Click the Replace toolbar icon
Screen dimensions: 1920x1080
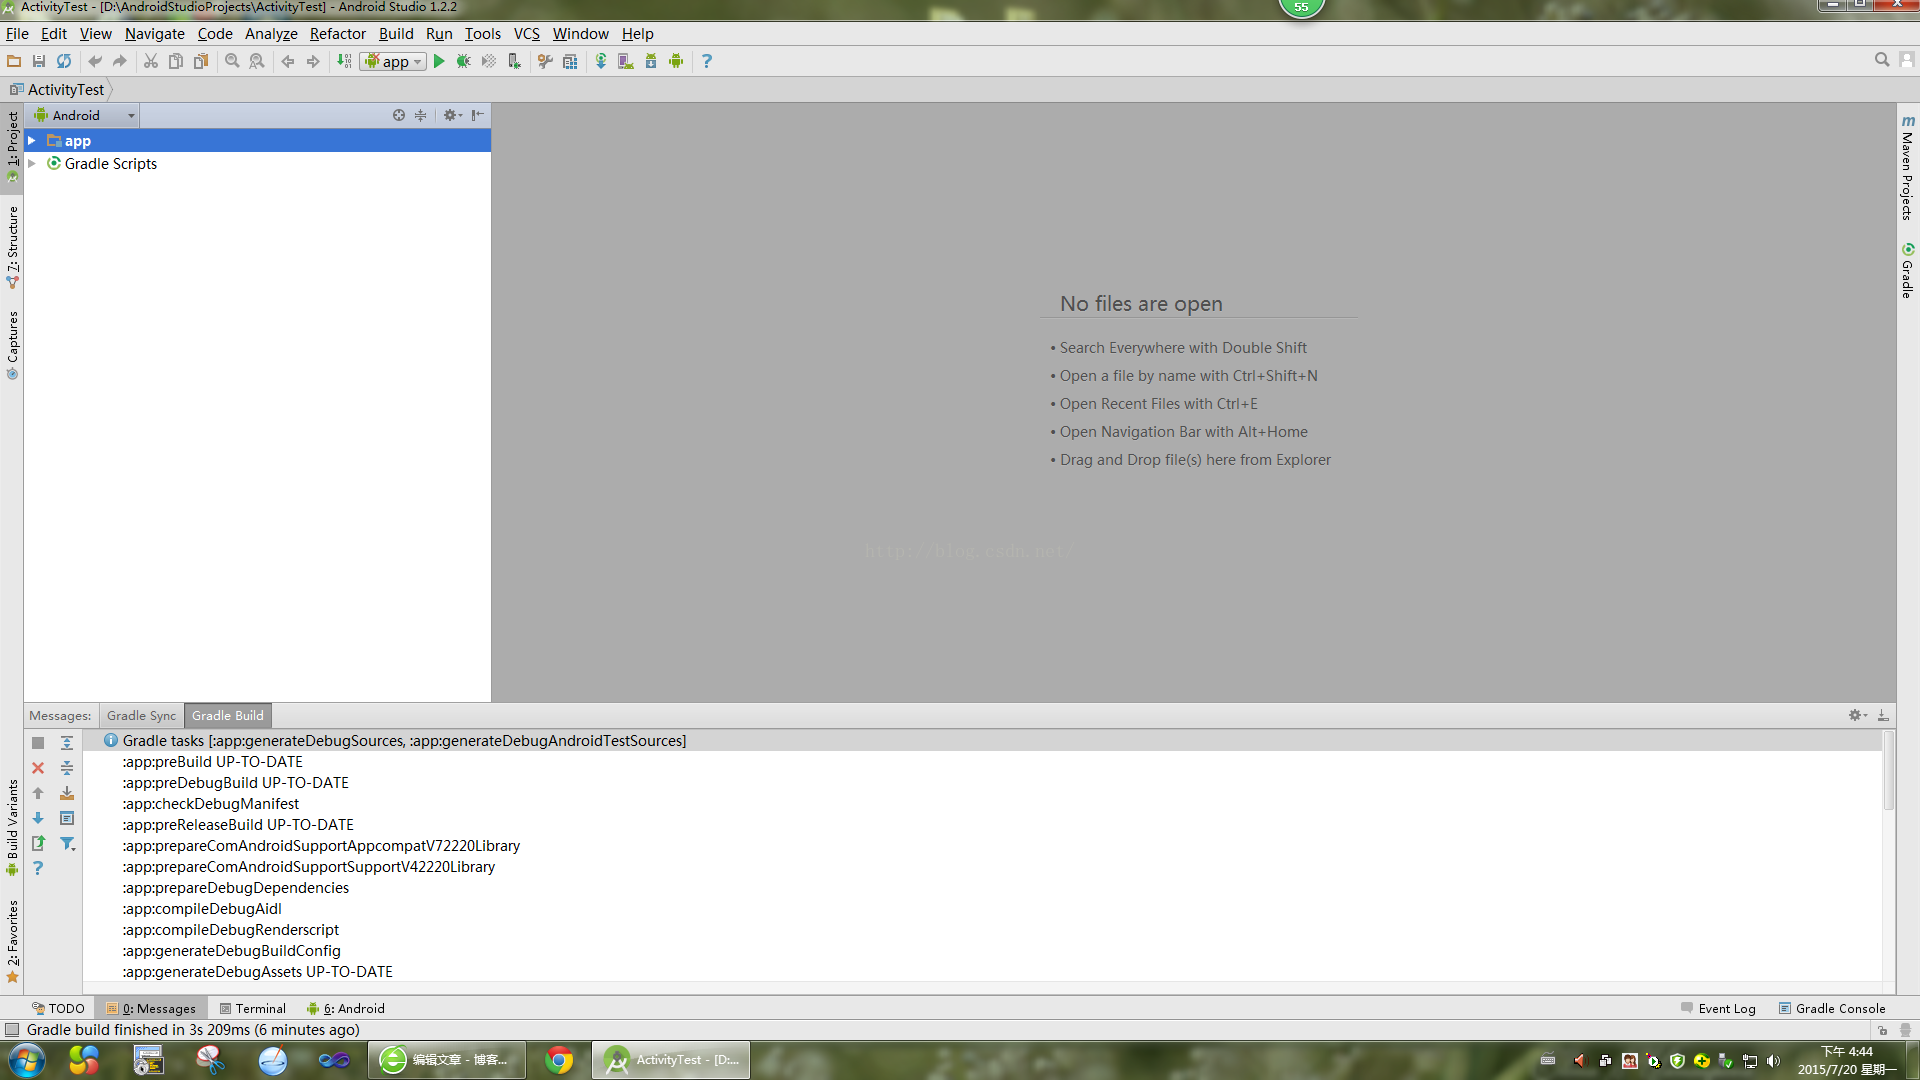click(257, 61)
